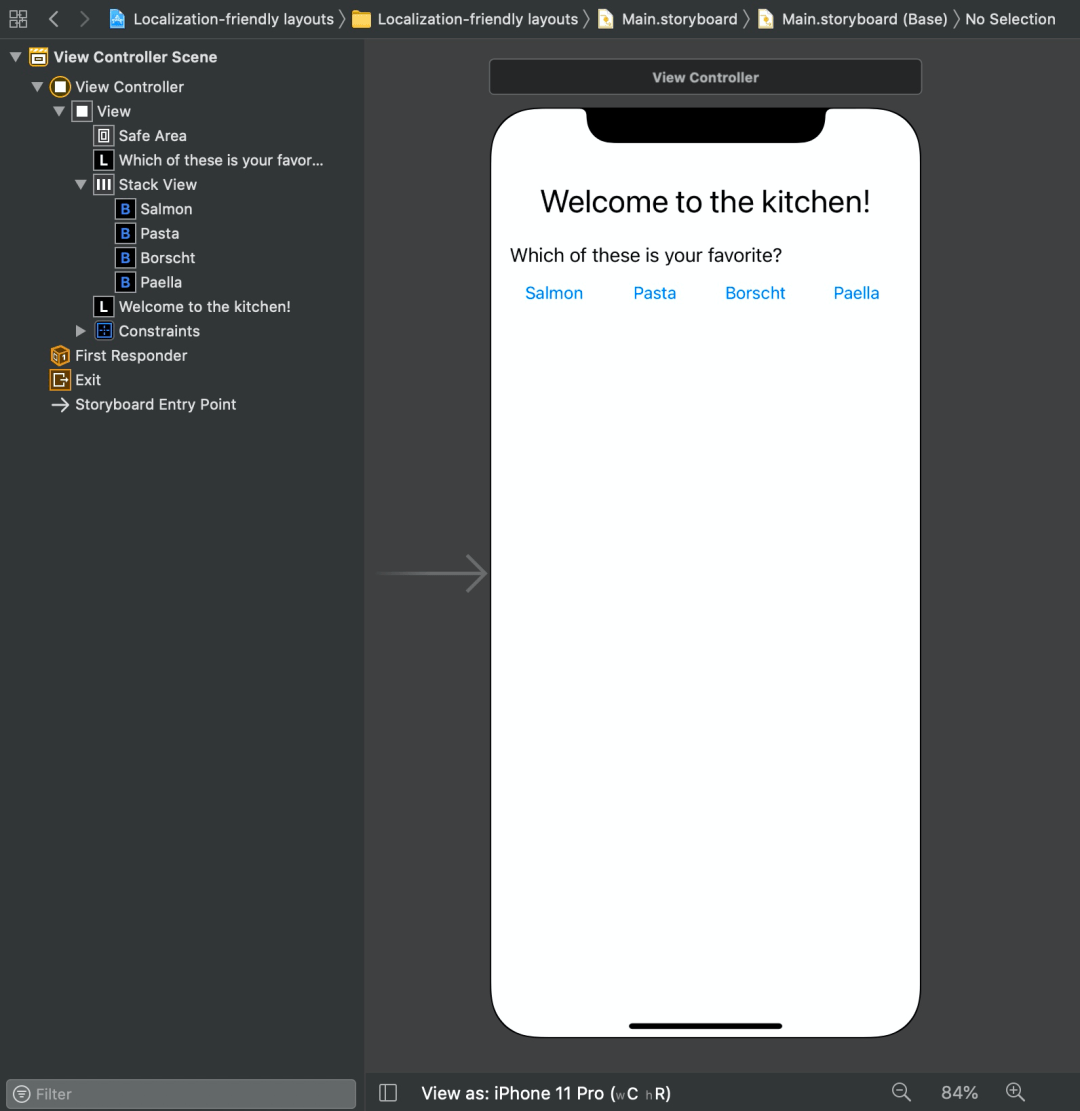This screenshot has width=1080, height=1111.
Task: Collapse the View Controller Scene disclosure triangle
Action: 14,57
